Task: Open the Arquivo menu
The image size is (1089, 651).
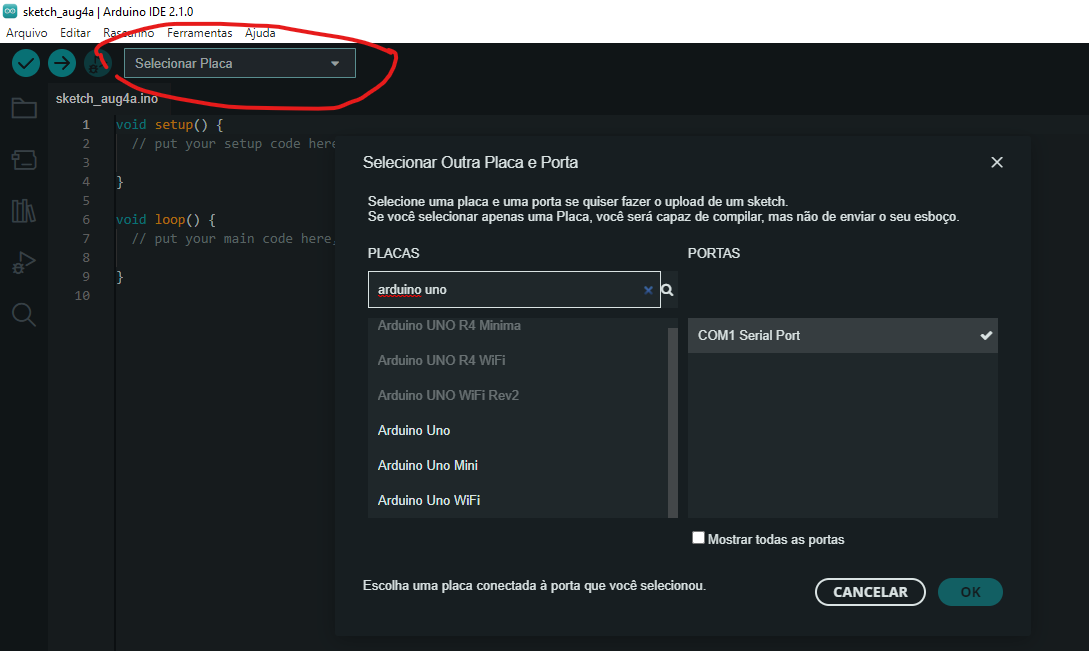Action: [x=26, y=33]
